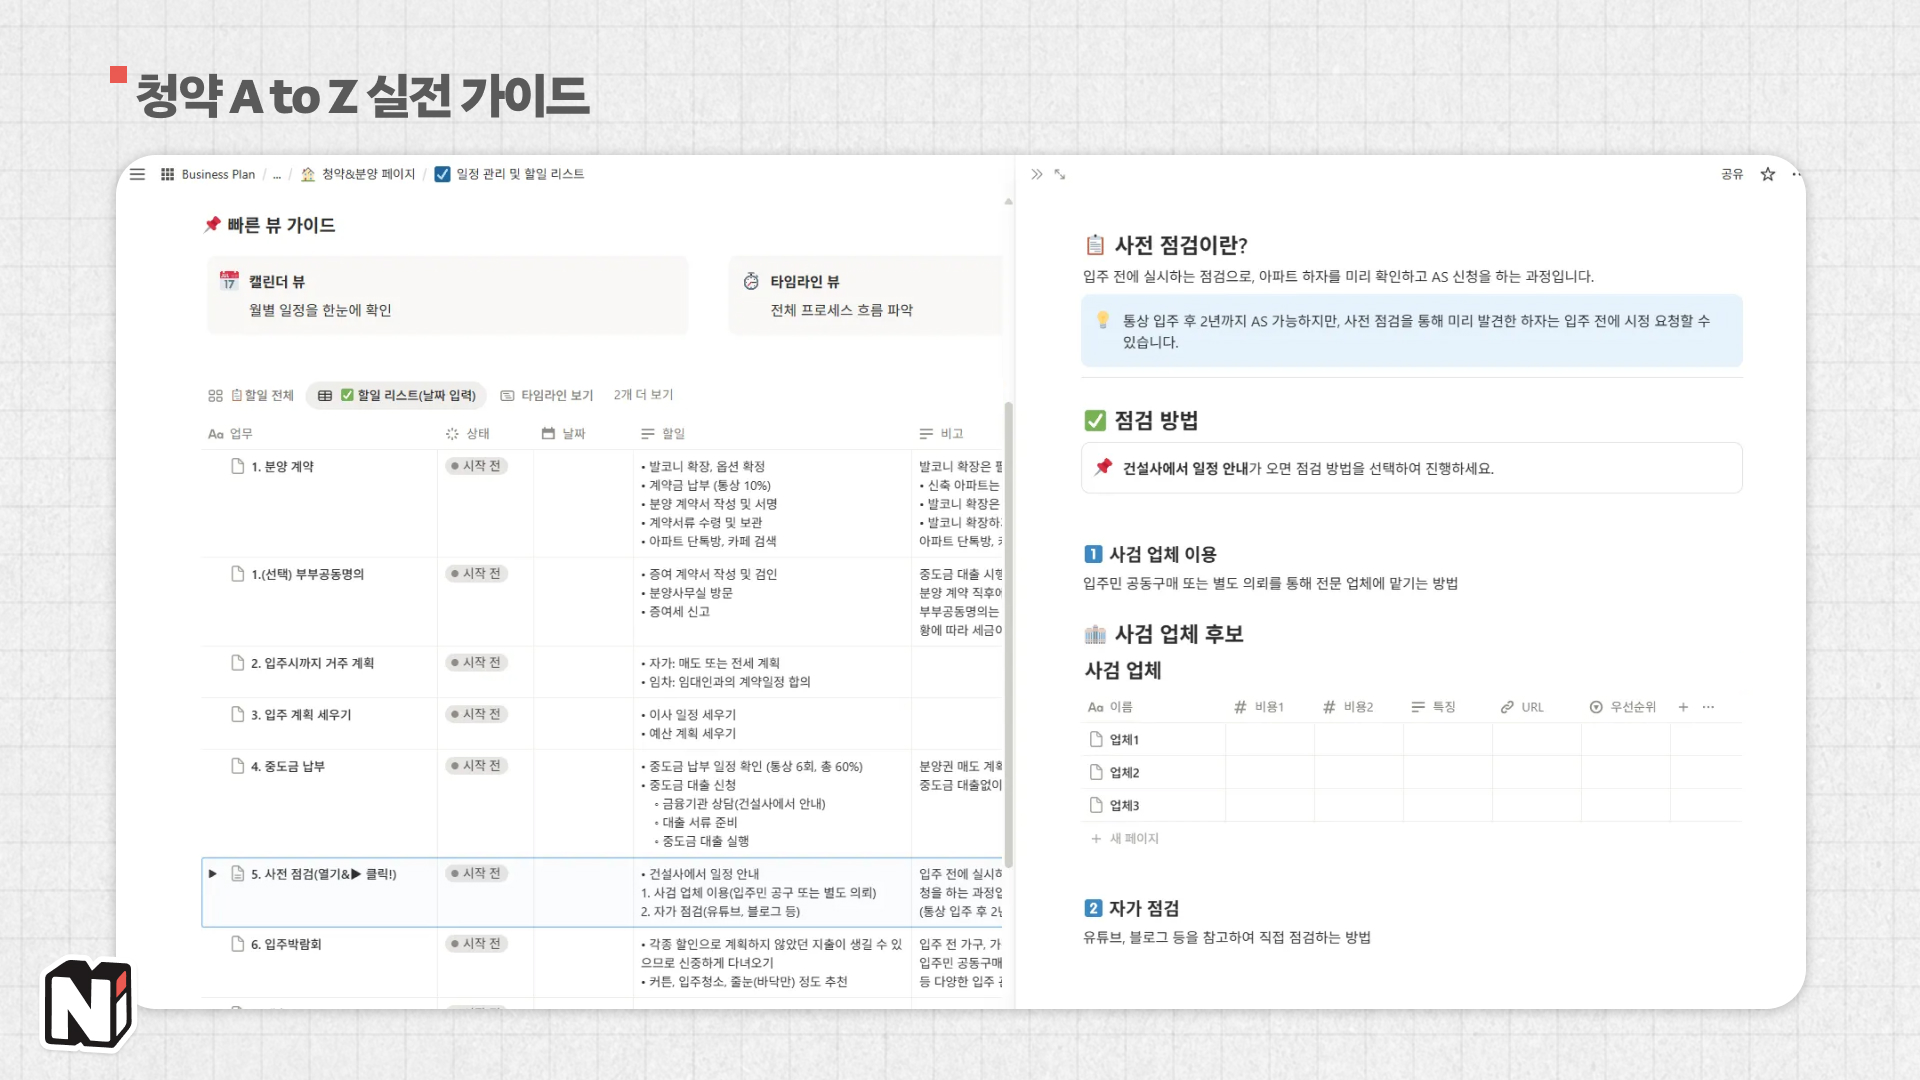The height and width of the screenshot is (1080, 1920).
Task: Add a new property with the plus icon
Action: click(x=1683, y=707)
